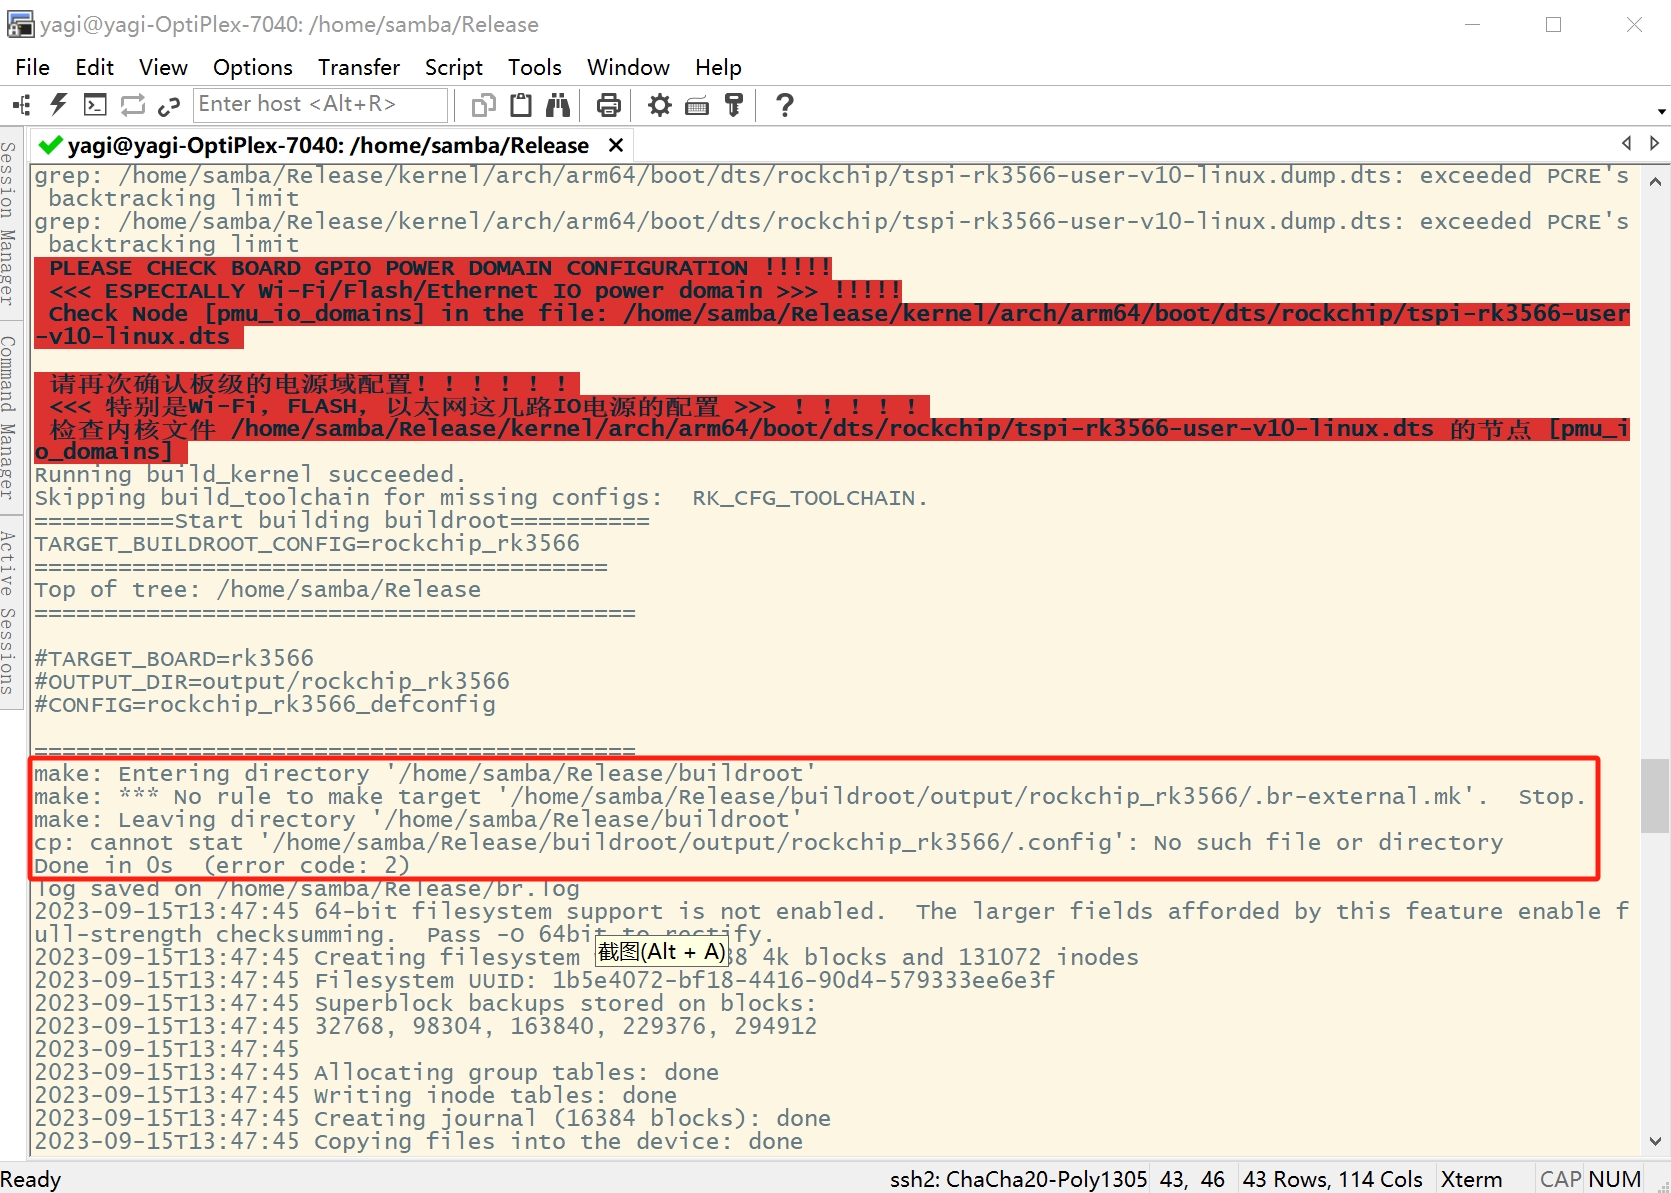Open the Command Manager side panel
The height and width of the screenshot is (1193, 1671).
[9, 417]
